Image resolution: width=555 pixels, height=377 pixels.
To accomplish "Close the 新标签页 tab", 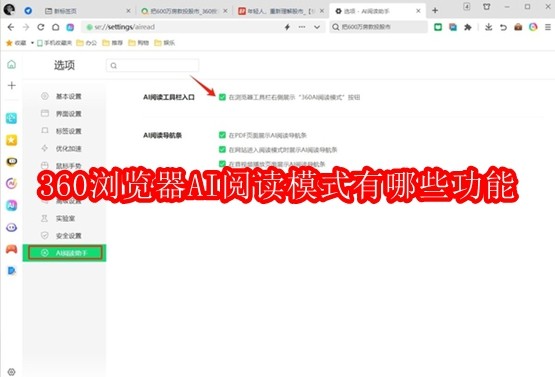I will 128,11.
